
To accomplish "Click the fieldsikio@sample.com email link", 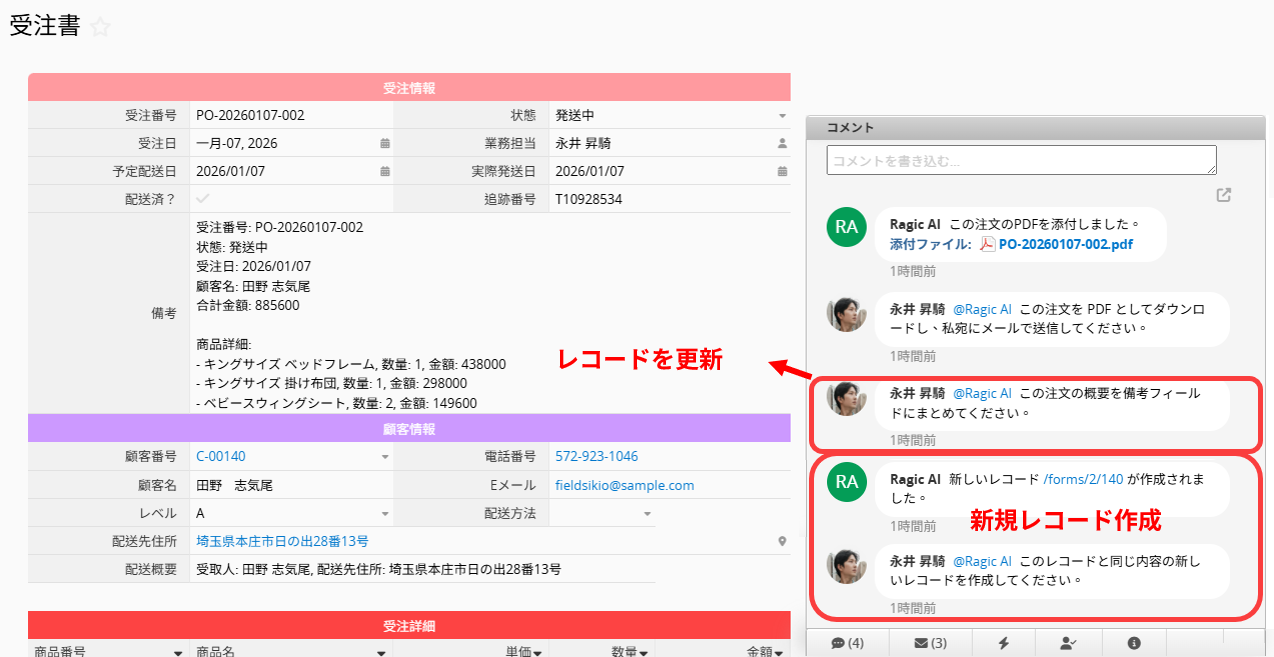I will click(x=624, y=486).
